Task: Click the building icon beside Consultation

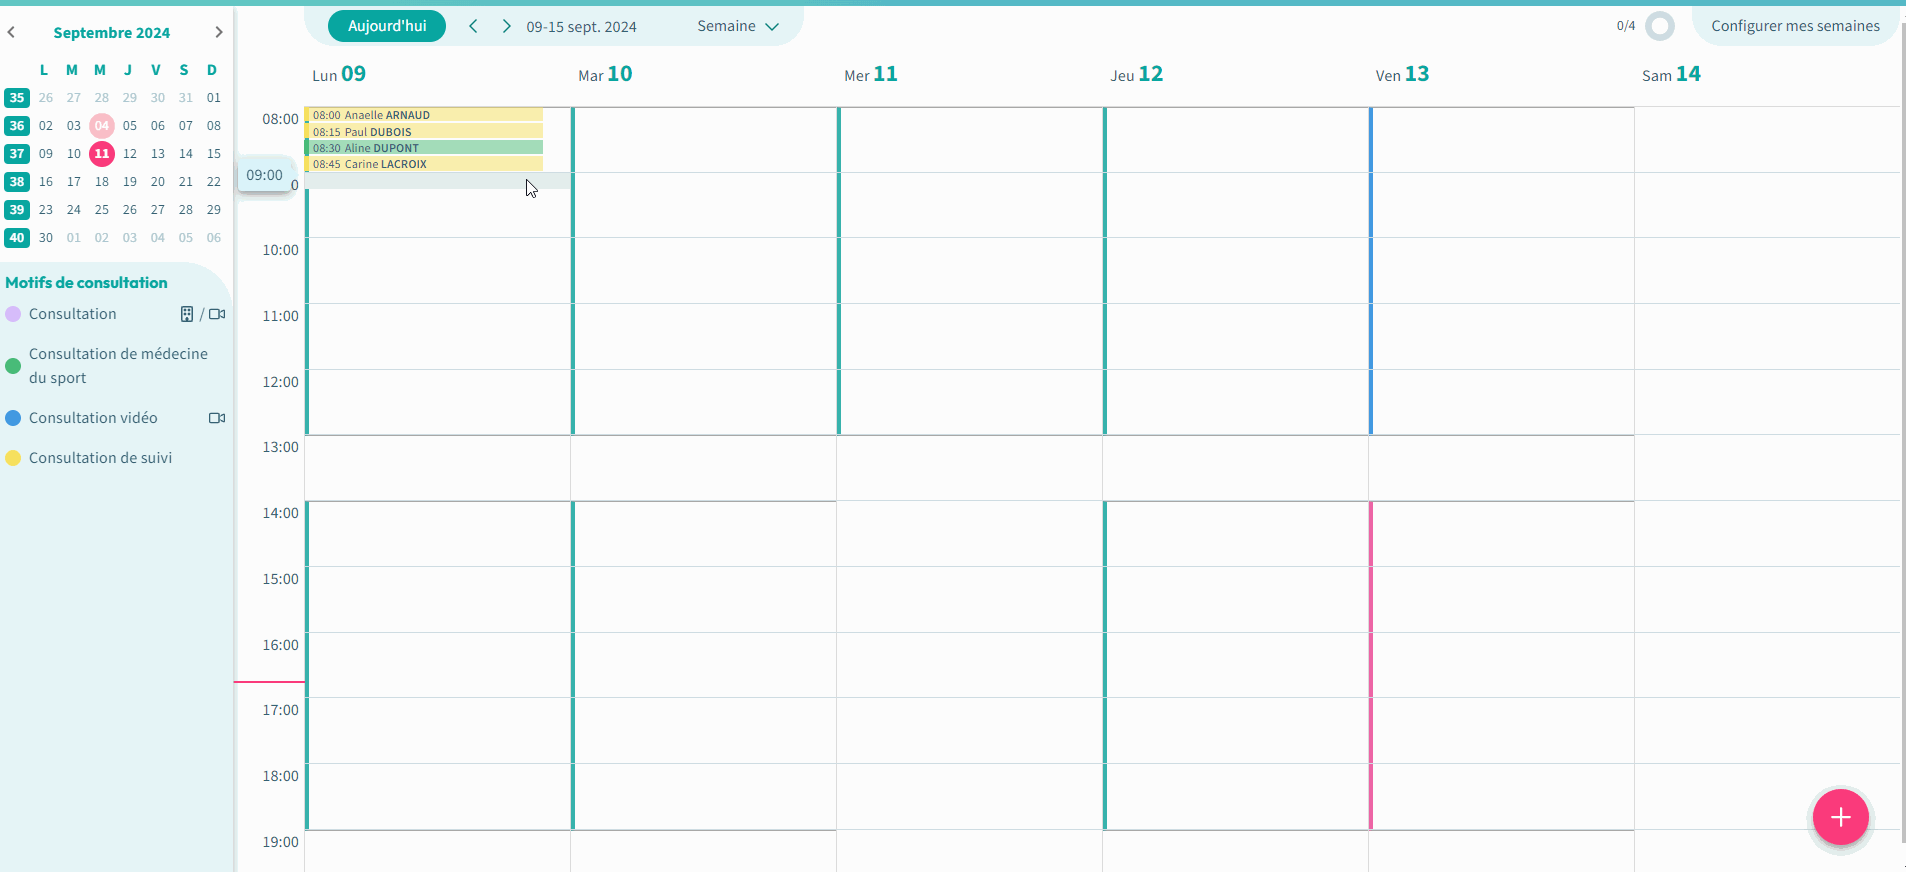Action: coord(187,314)
